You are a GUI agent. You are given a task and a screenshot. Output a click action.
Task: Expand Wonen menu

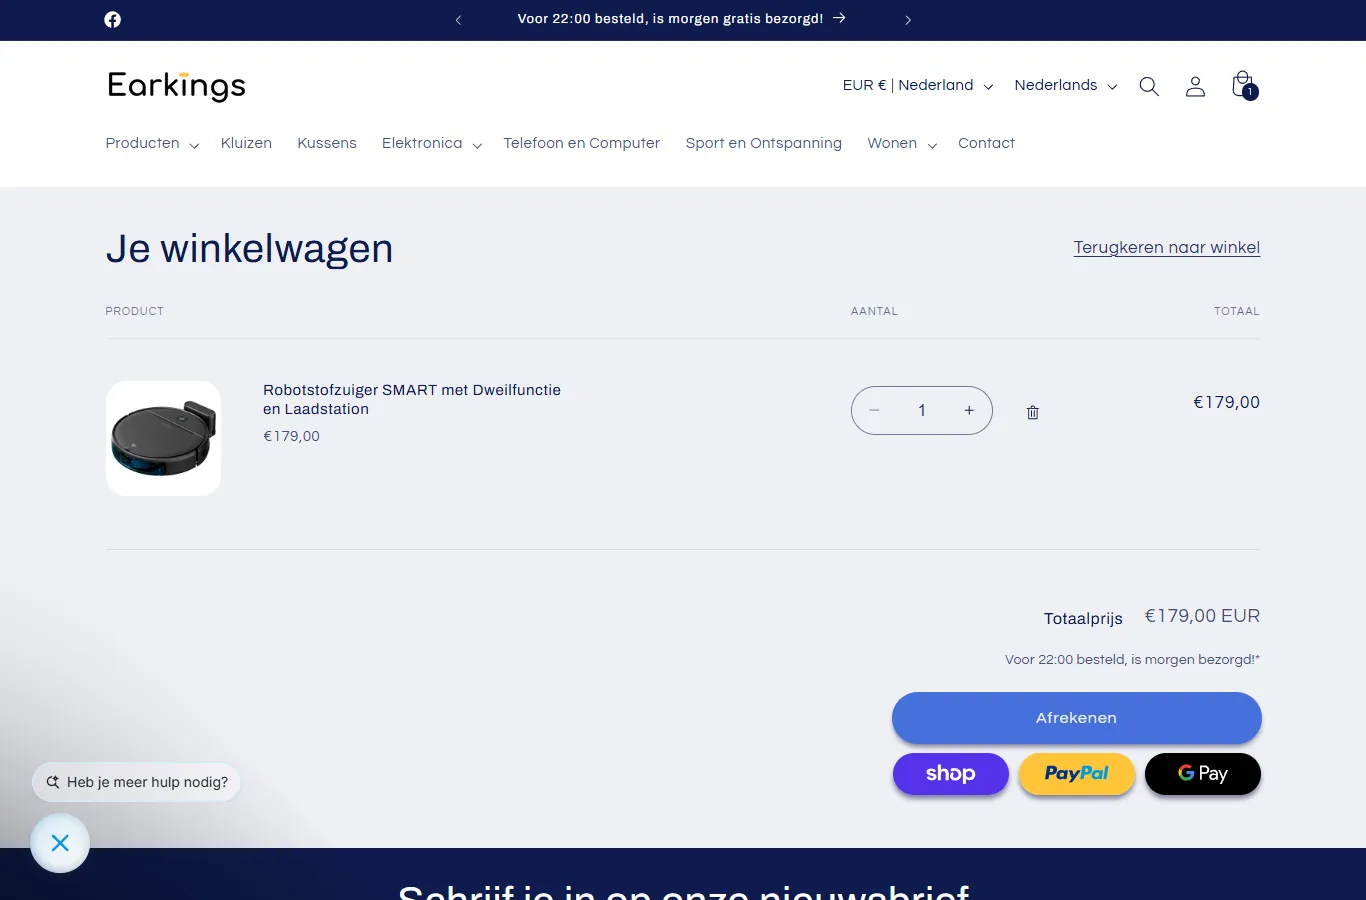pos(902,144)
